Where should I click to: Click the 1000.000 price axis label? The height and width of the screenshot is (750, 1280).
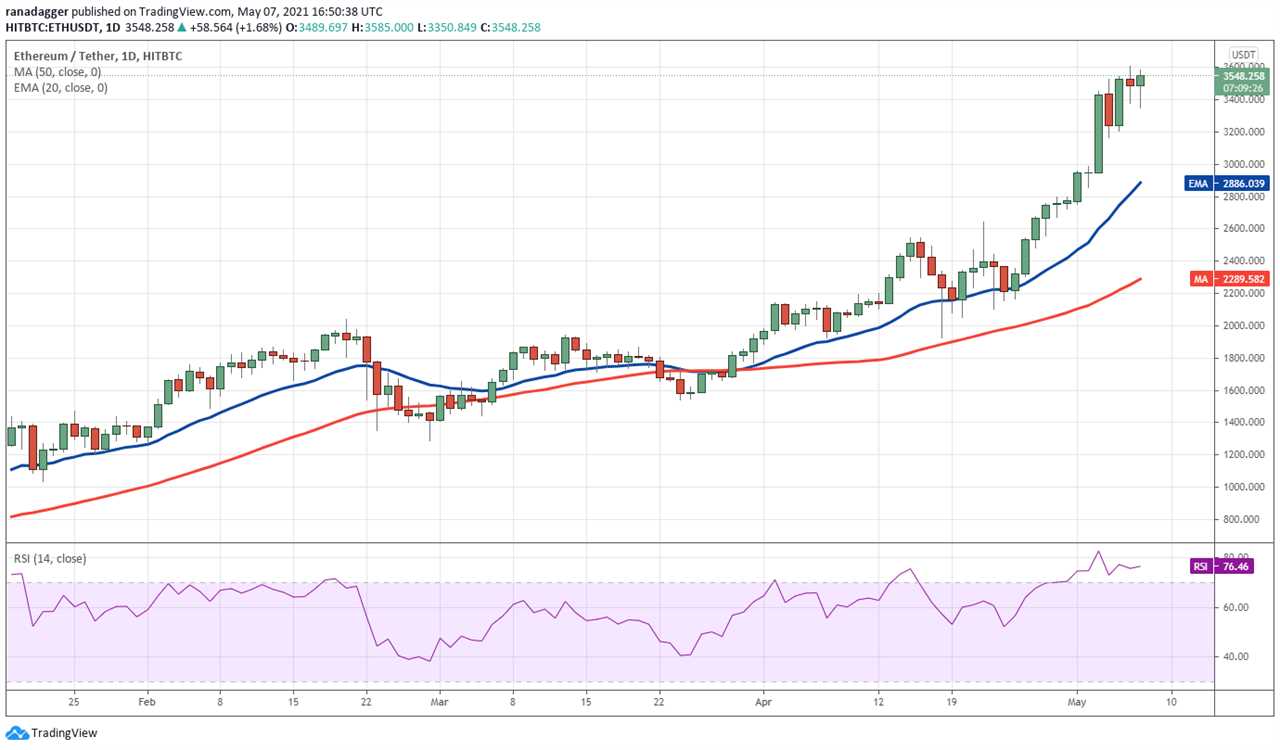click(x=1241, y=487)
